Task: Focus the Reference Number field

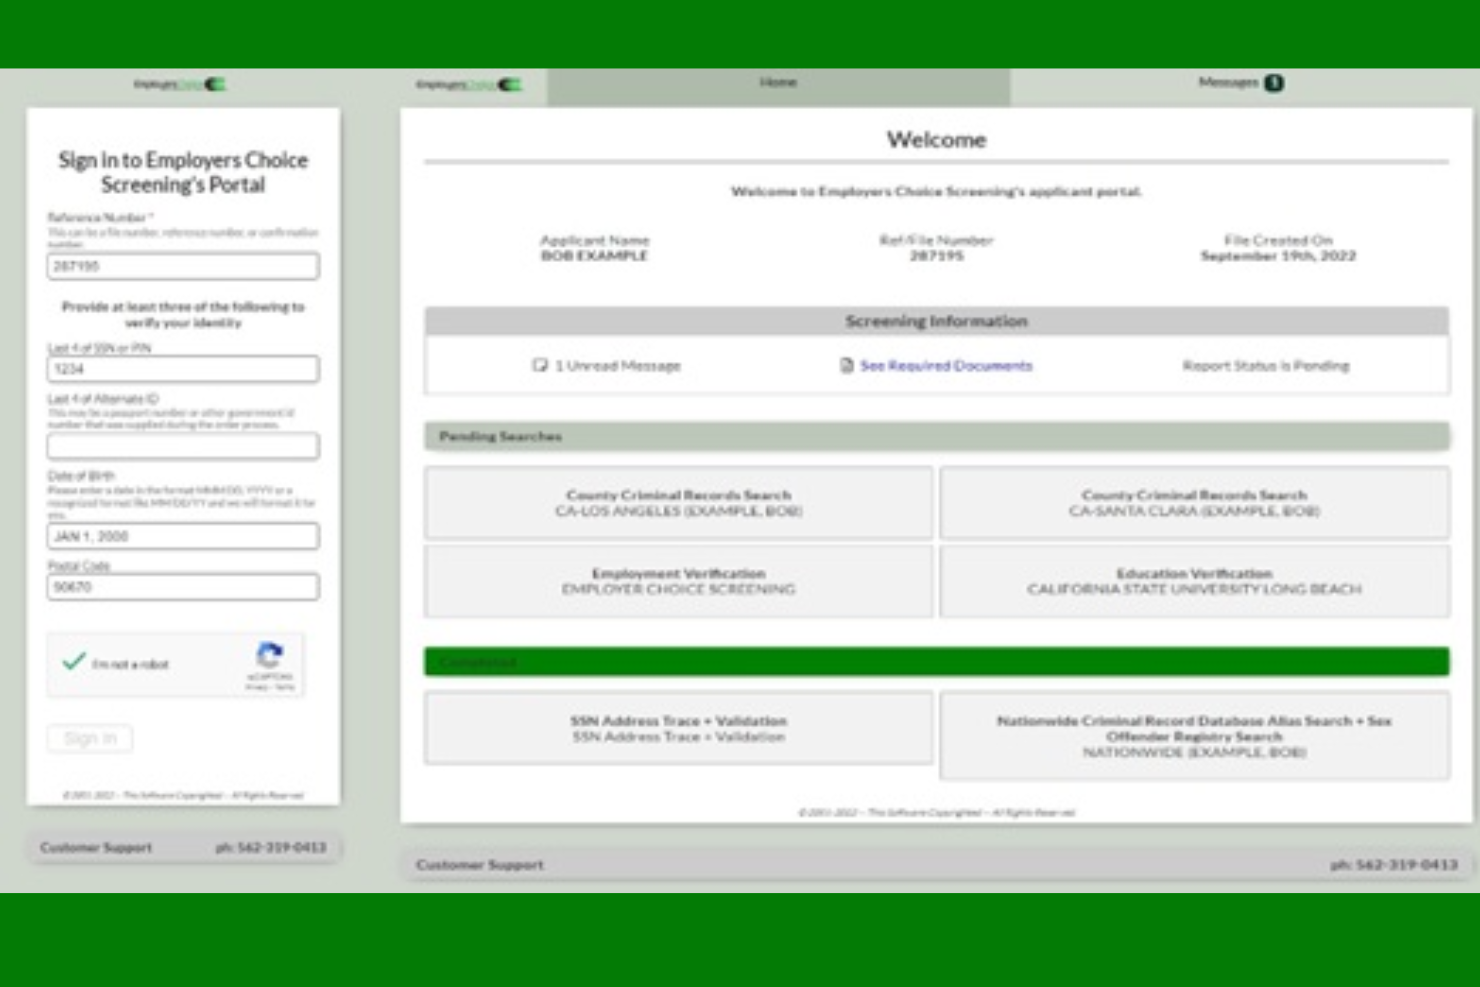Action: point(183,266)
